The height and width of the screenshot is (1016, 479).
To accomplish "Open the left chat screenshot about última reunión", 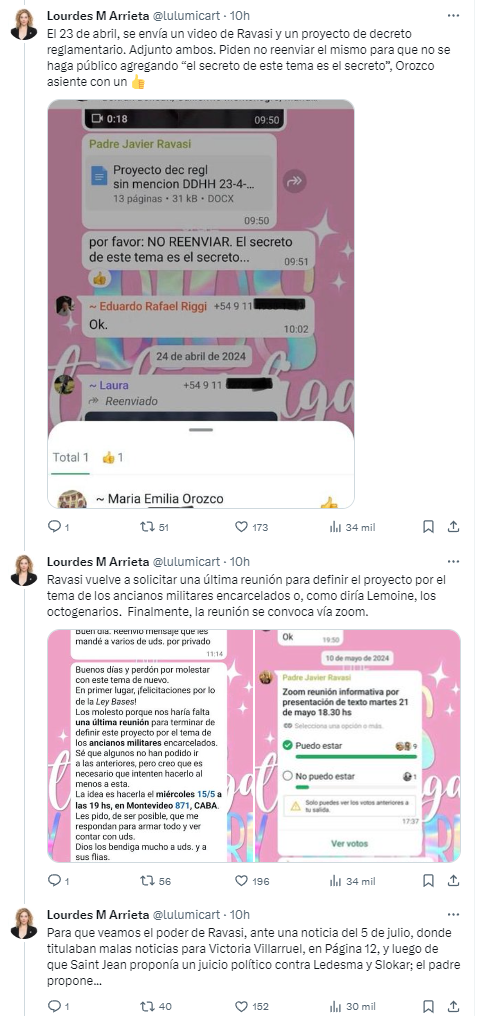I will point(150,745).
